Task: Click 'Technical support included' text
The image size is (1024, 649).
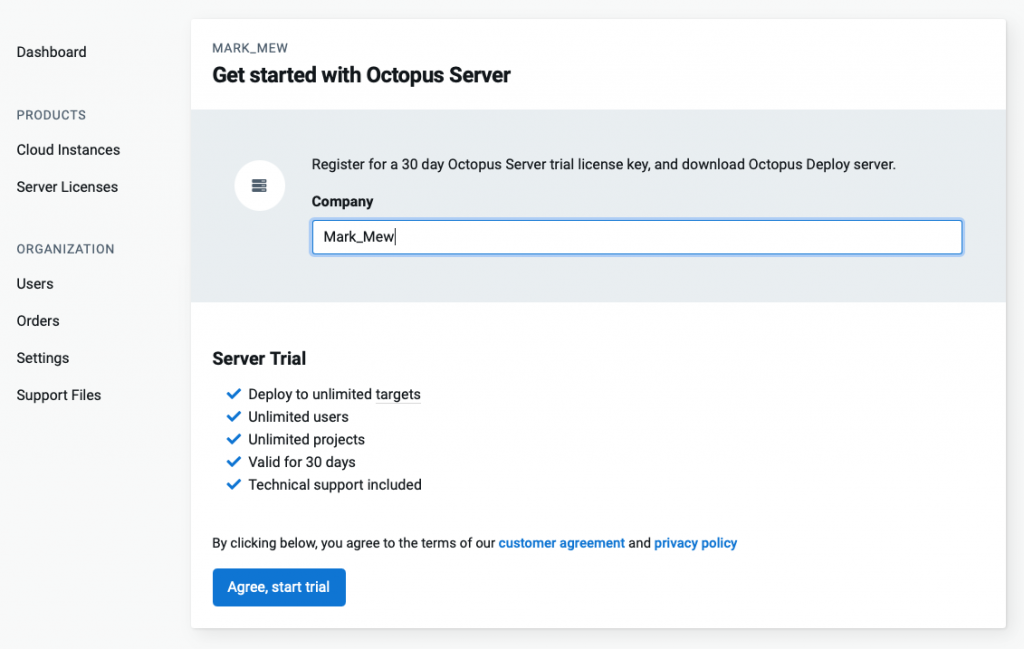Action: click(335, 485)
